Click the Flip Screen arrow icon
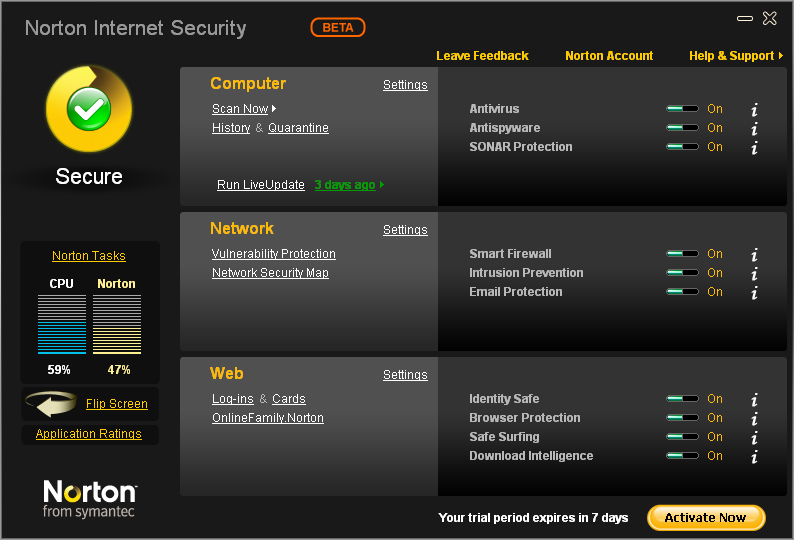This screenshot has width=794, height=540. coord(51,404)
